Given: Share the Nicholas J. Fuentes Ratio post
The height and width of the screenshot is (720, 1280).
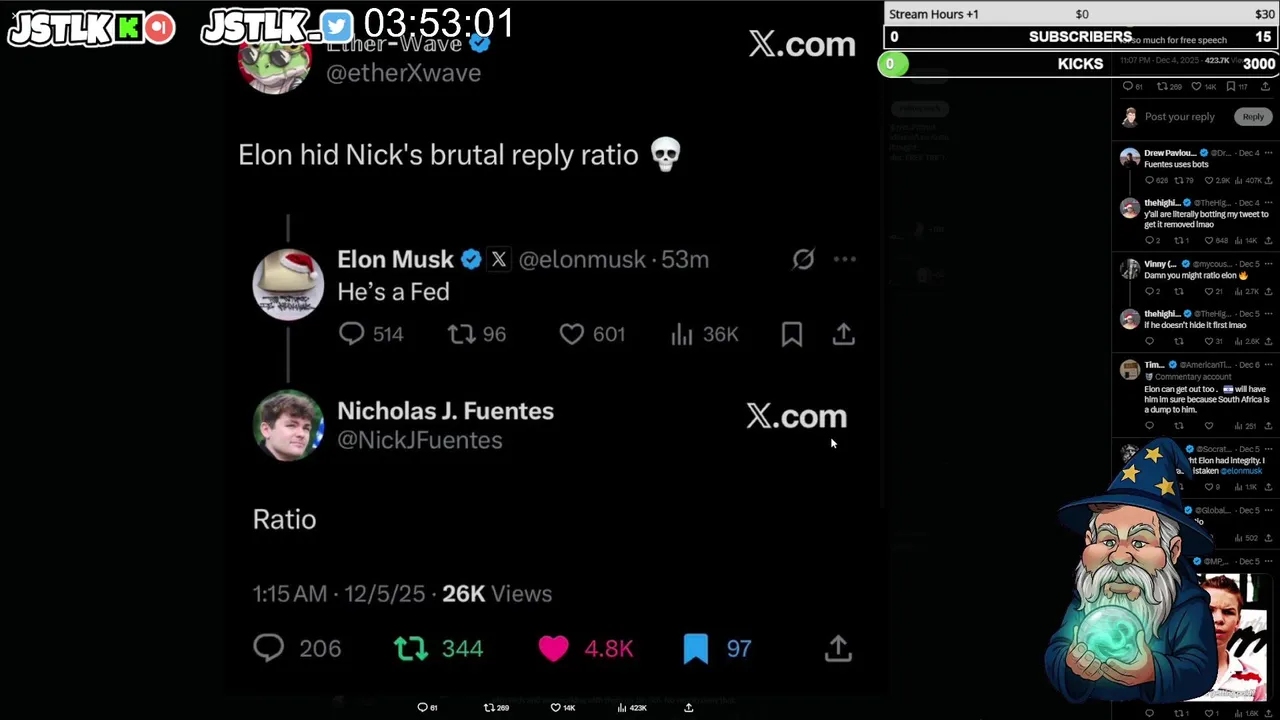Looking at the screenshot, I should click(838, 648).
